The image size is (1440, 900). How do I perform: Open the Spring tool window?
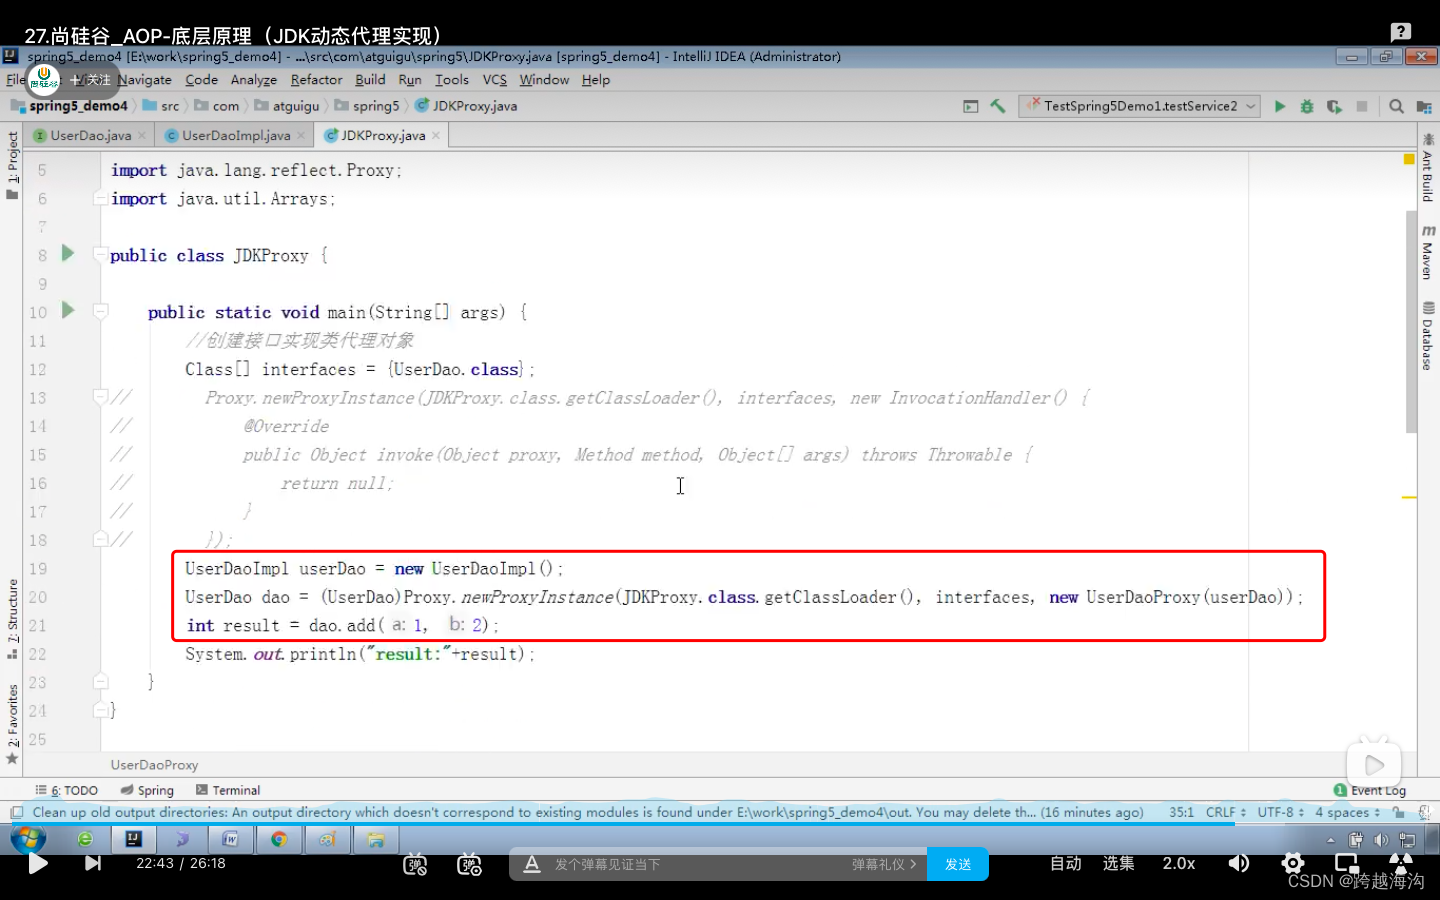tap(147, 790)
